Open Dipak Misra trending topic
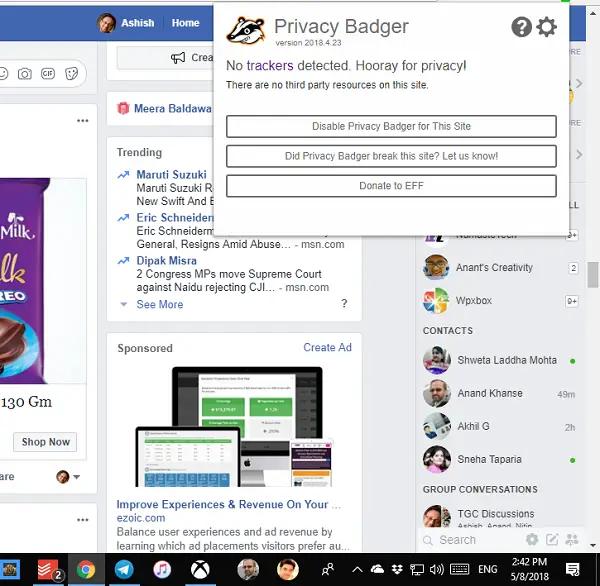This screenshot has height=586, width=600. [x=166, y=261]
